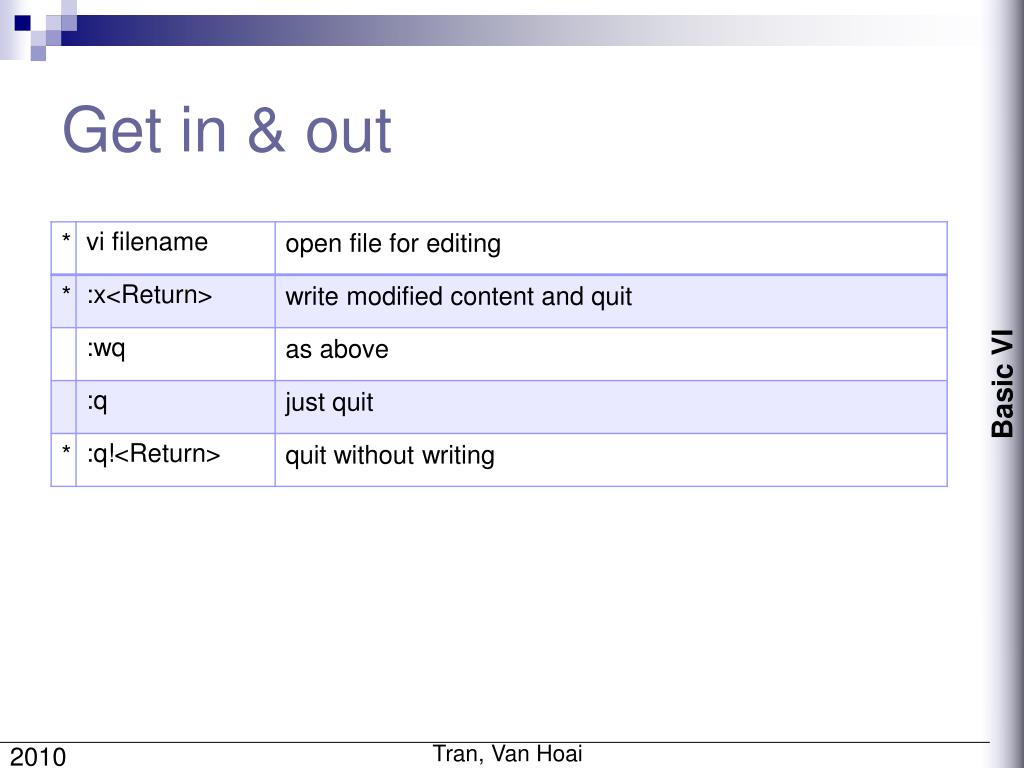Viewport: 1024px width, 768px height.
Task: Click the 'quit without writing' description
Action: click(x=390, y=455)
